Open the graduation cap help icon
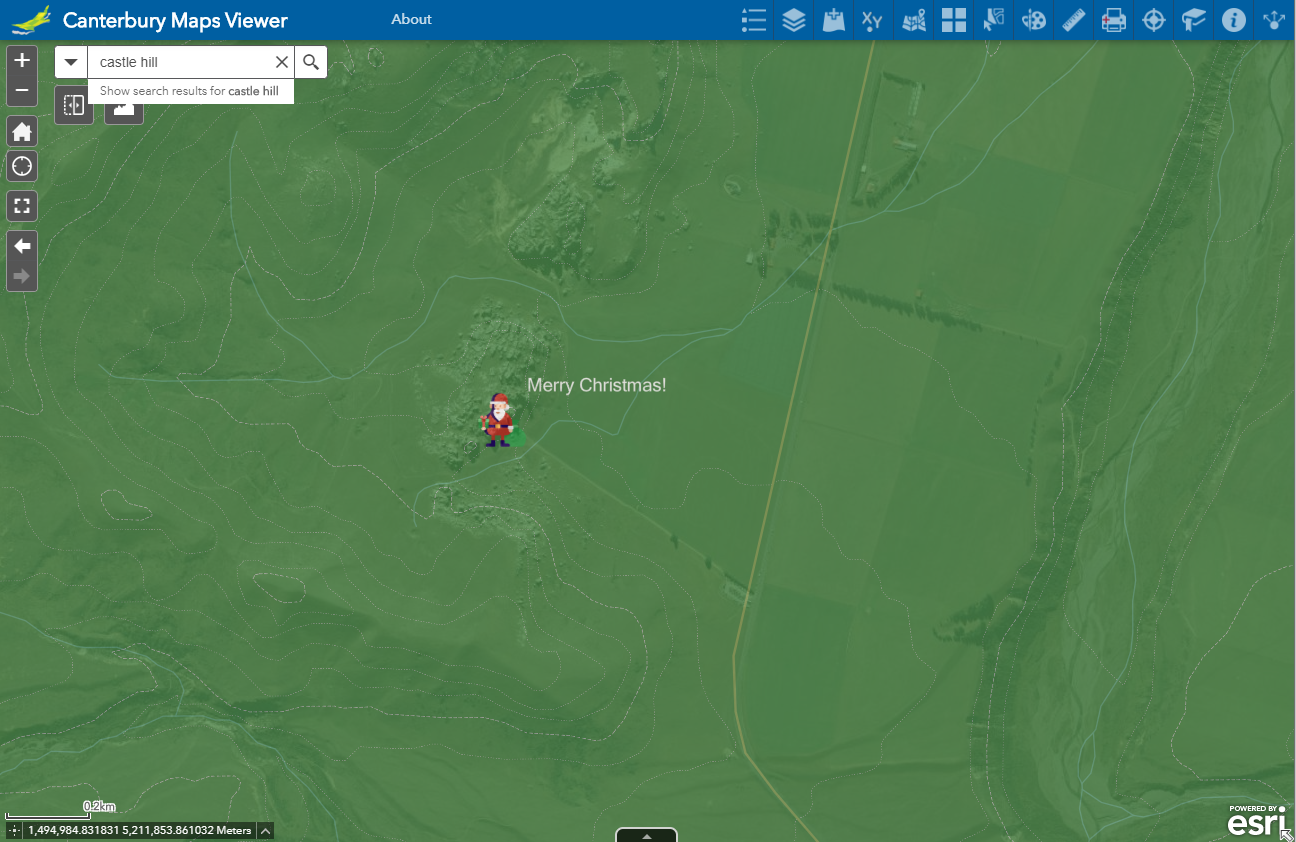This screenshot has height=842, width=1296. coord(1194,20)
